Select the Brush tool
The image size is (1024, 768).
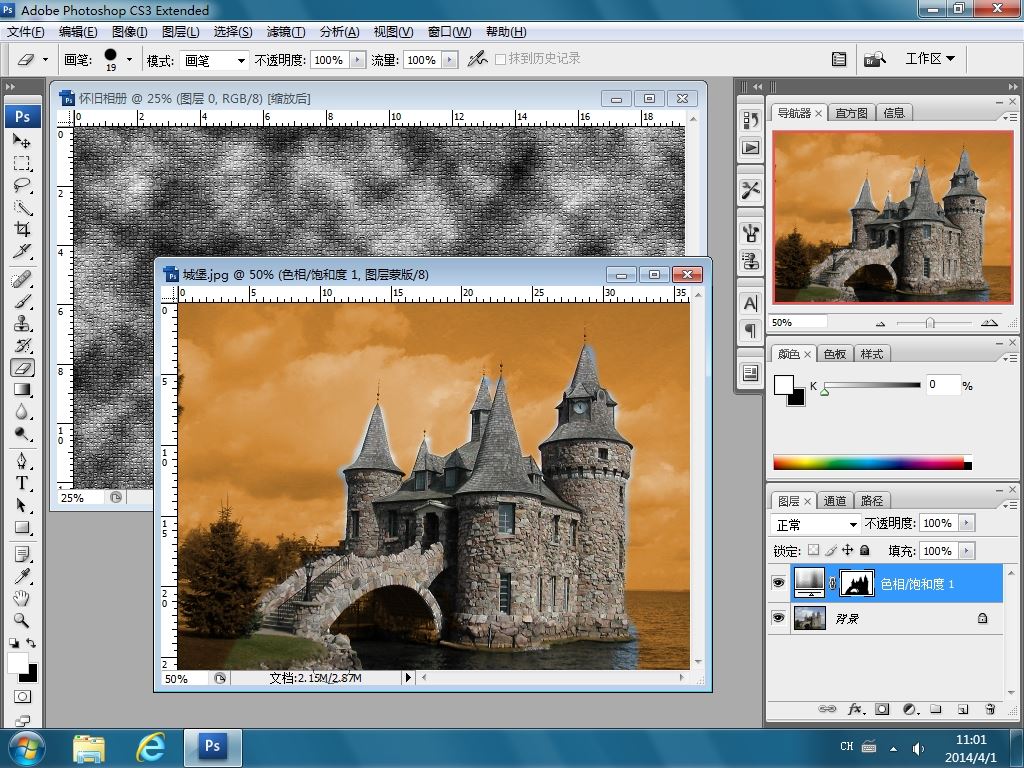(22, 302)
